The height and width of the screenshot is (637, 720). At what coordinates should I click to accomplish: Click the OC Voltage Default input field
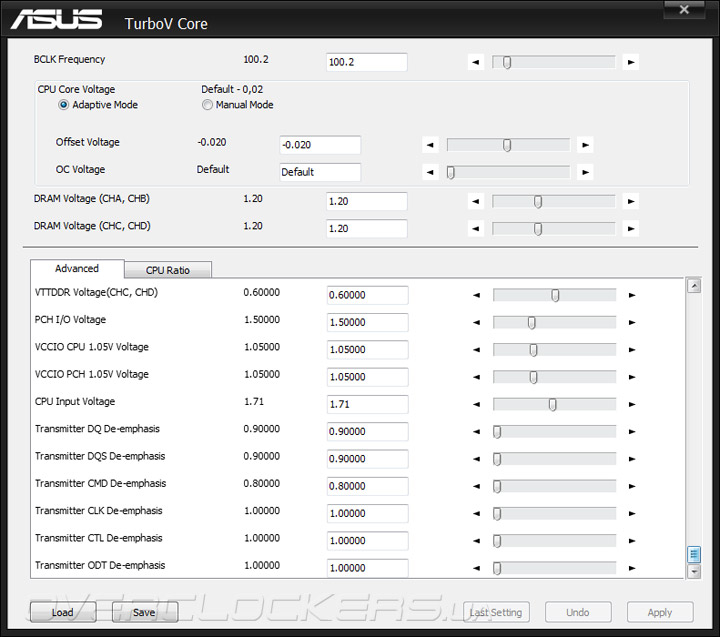tap(320, 172)
